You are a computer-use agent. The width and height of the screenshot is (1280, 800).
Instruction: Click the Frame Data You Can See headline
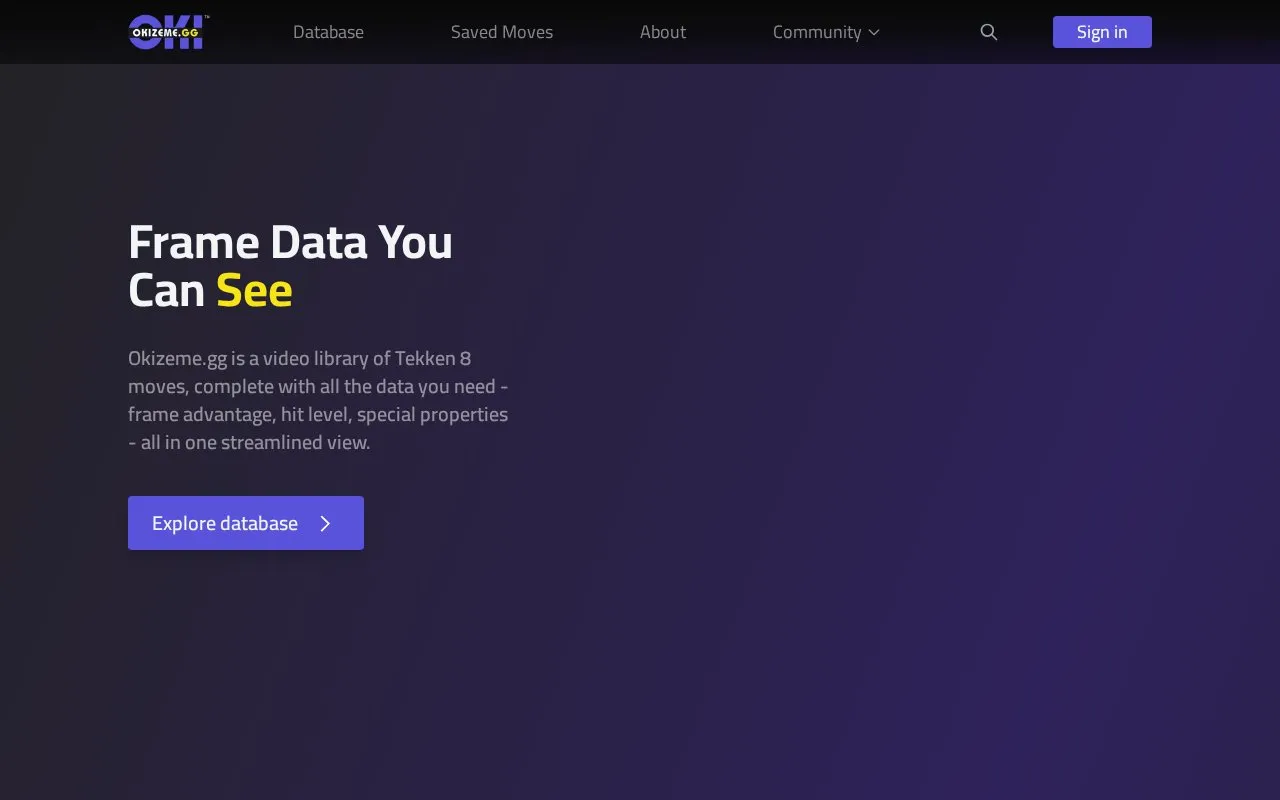coord(290,266)
